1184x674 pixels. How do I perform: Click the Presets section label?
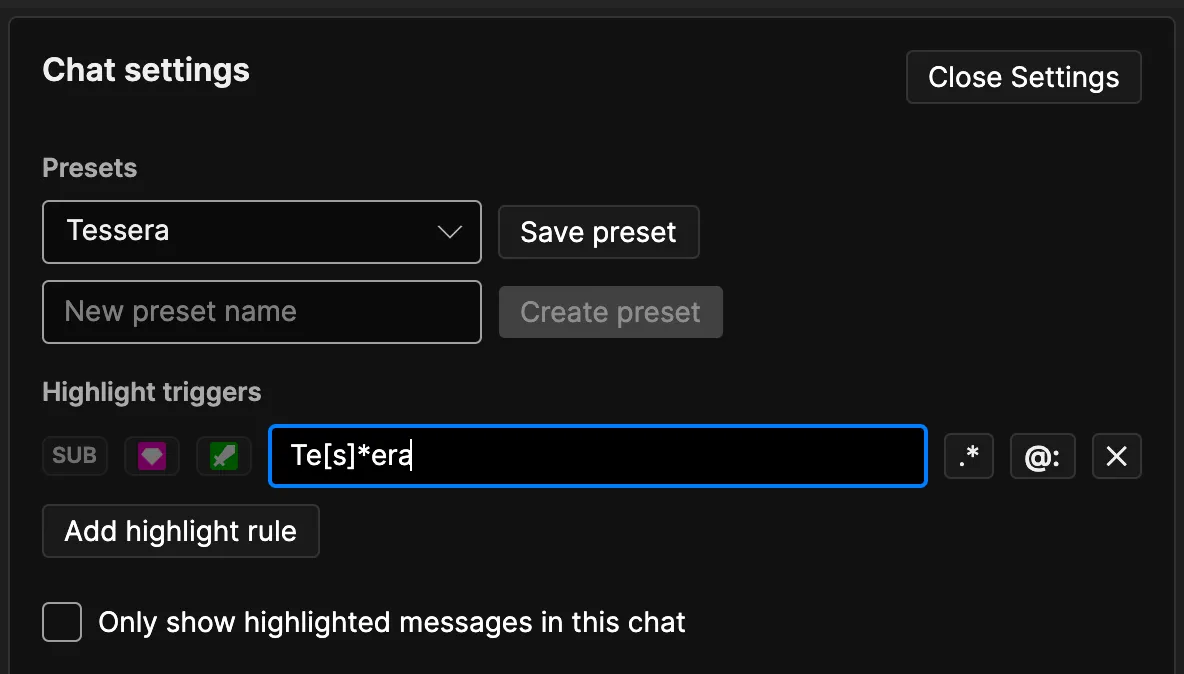coord(90,168)
